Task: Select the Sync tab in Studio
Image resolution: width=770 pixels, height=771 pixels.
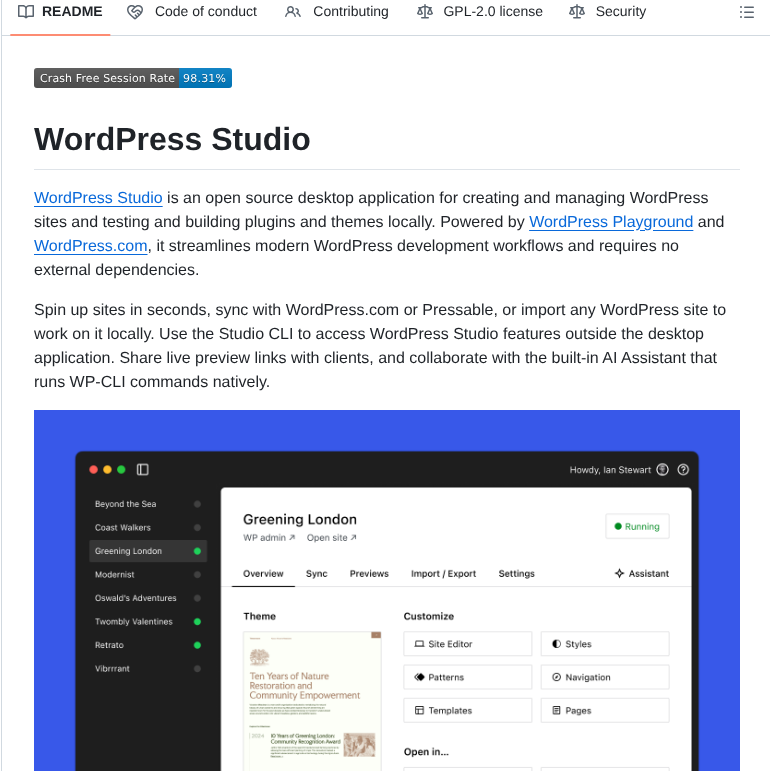Action: [x=317, y=573]
